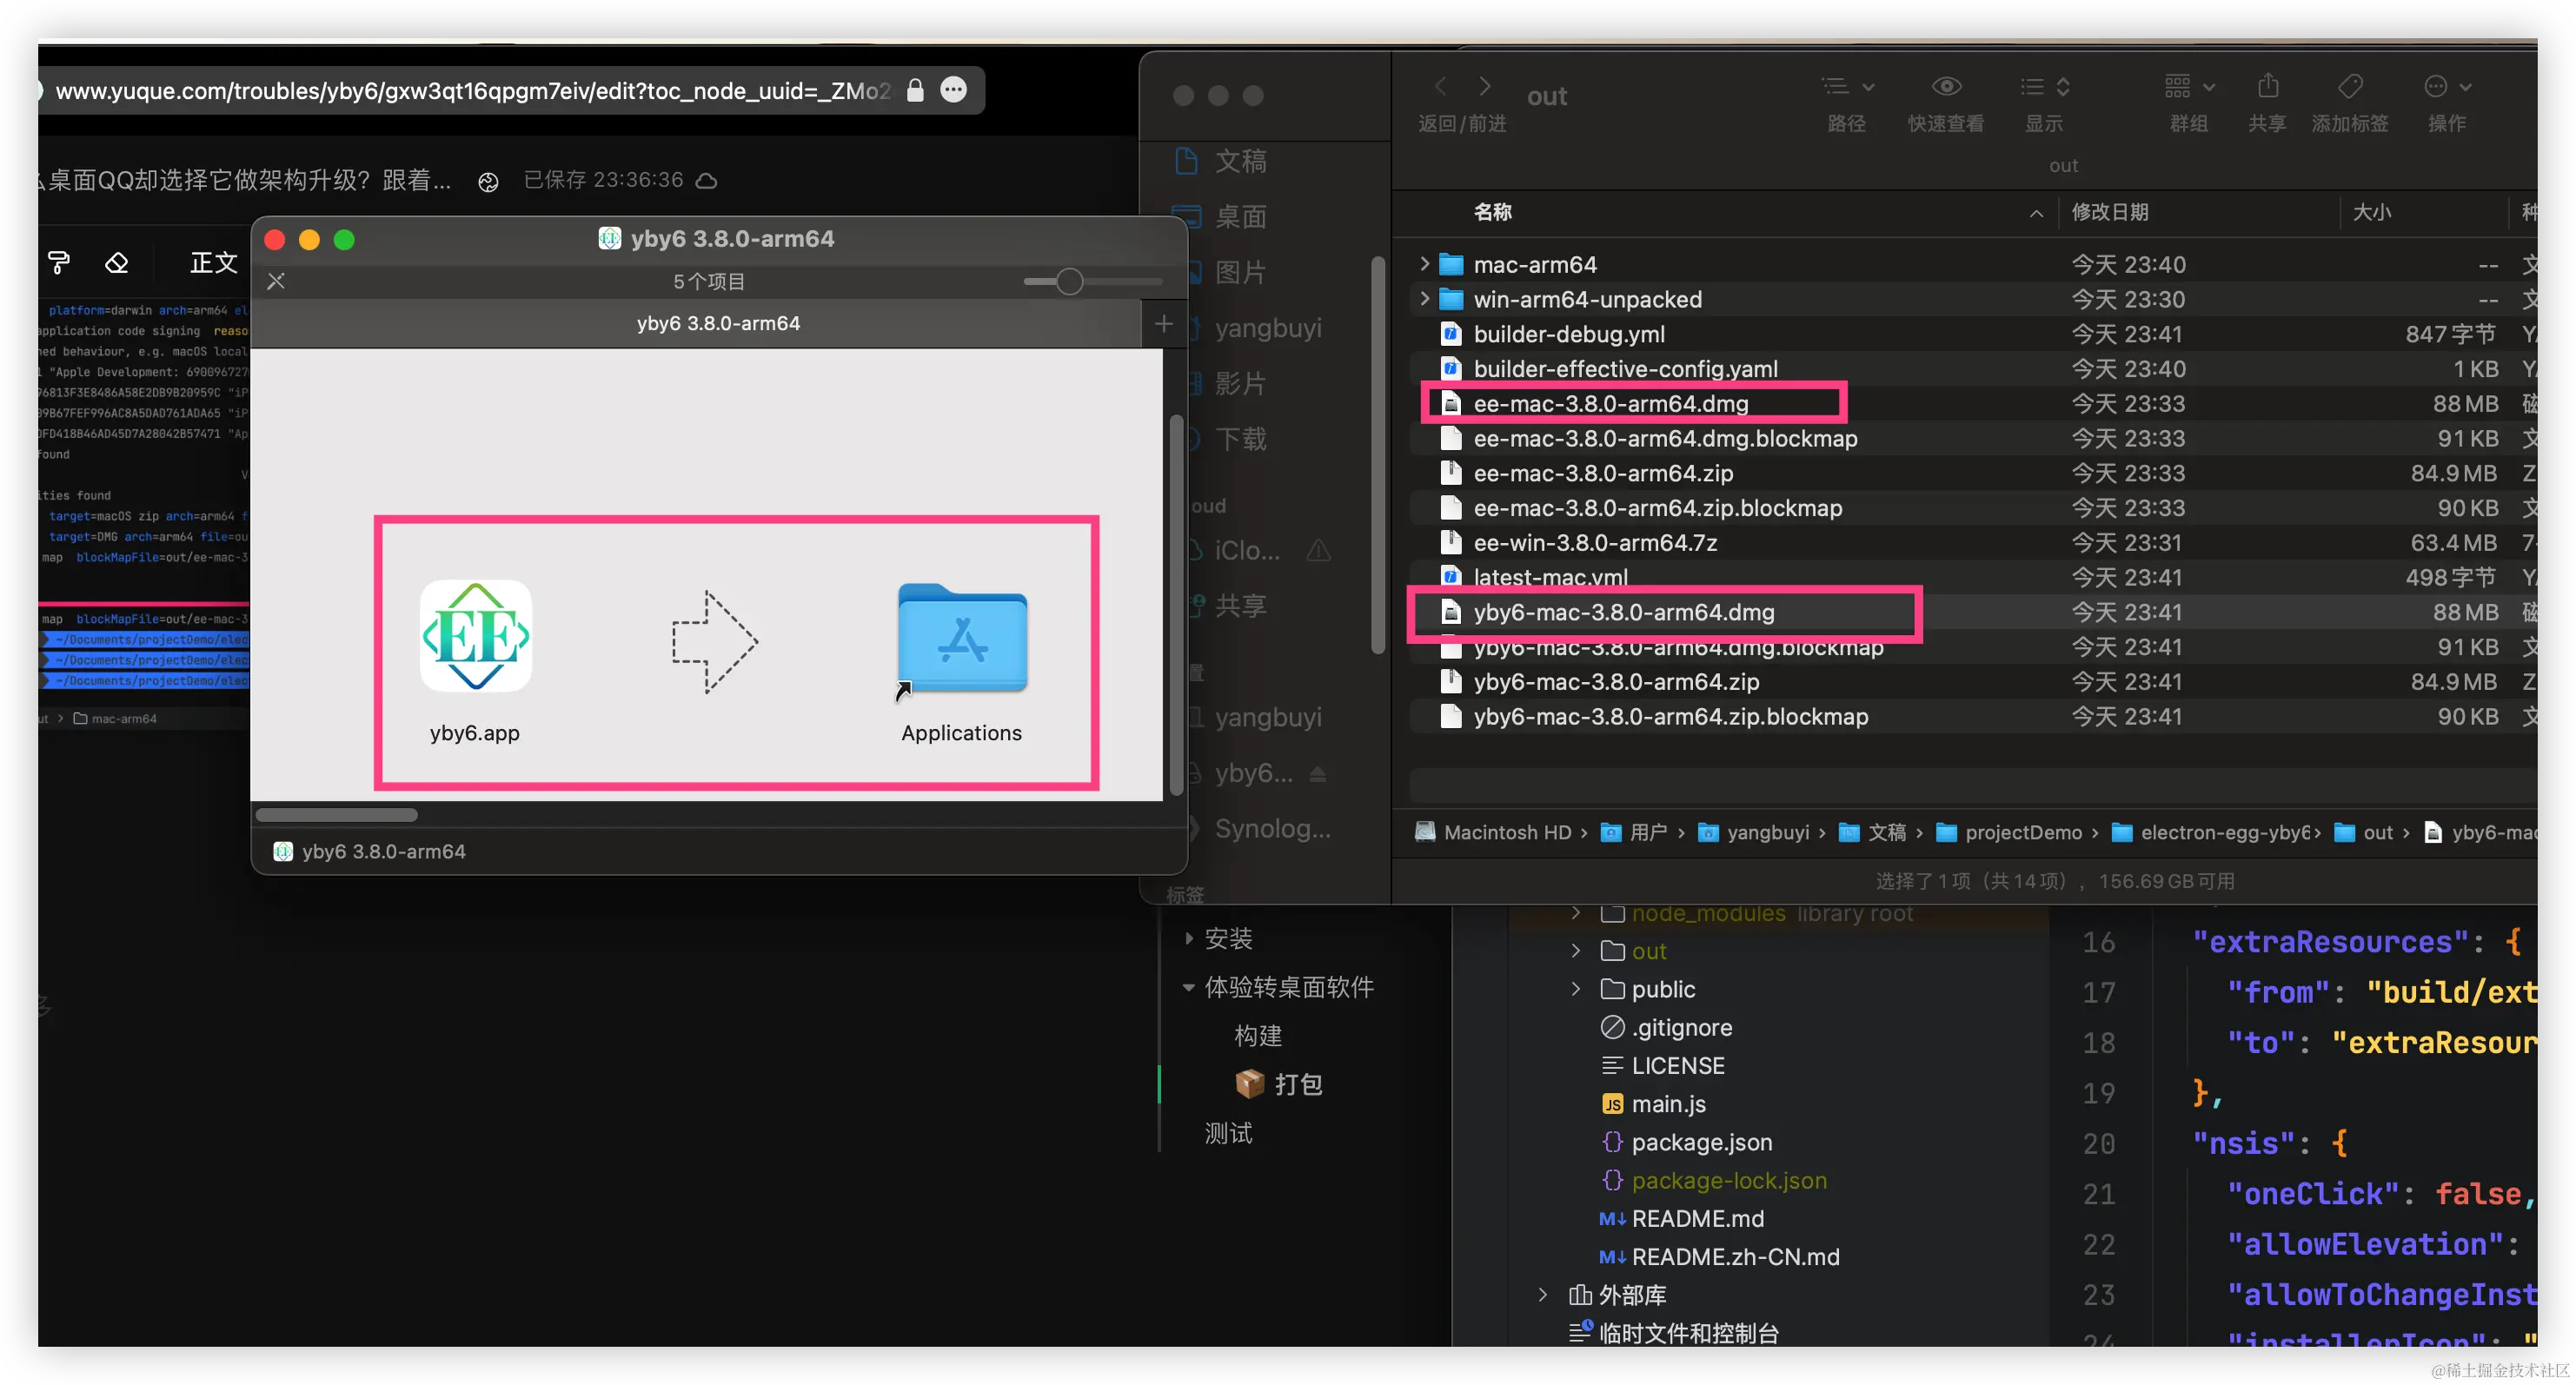Image resolution: width=2576 pixels, height=1385 pixels.
Task: Click the format painter icon in editor
Action: pyautogui.click(x=58, y=263)
